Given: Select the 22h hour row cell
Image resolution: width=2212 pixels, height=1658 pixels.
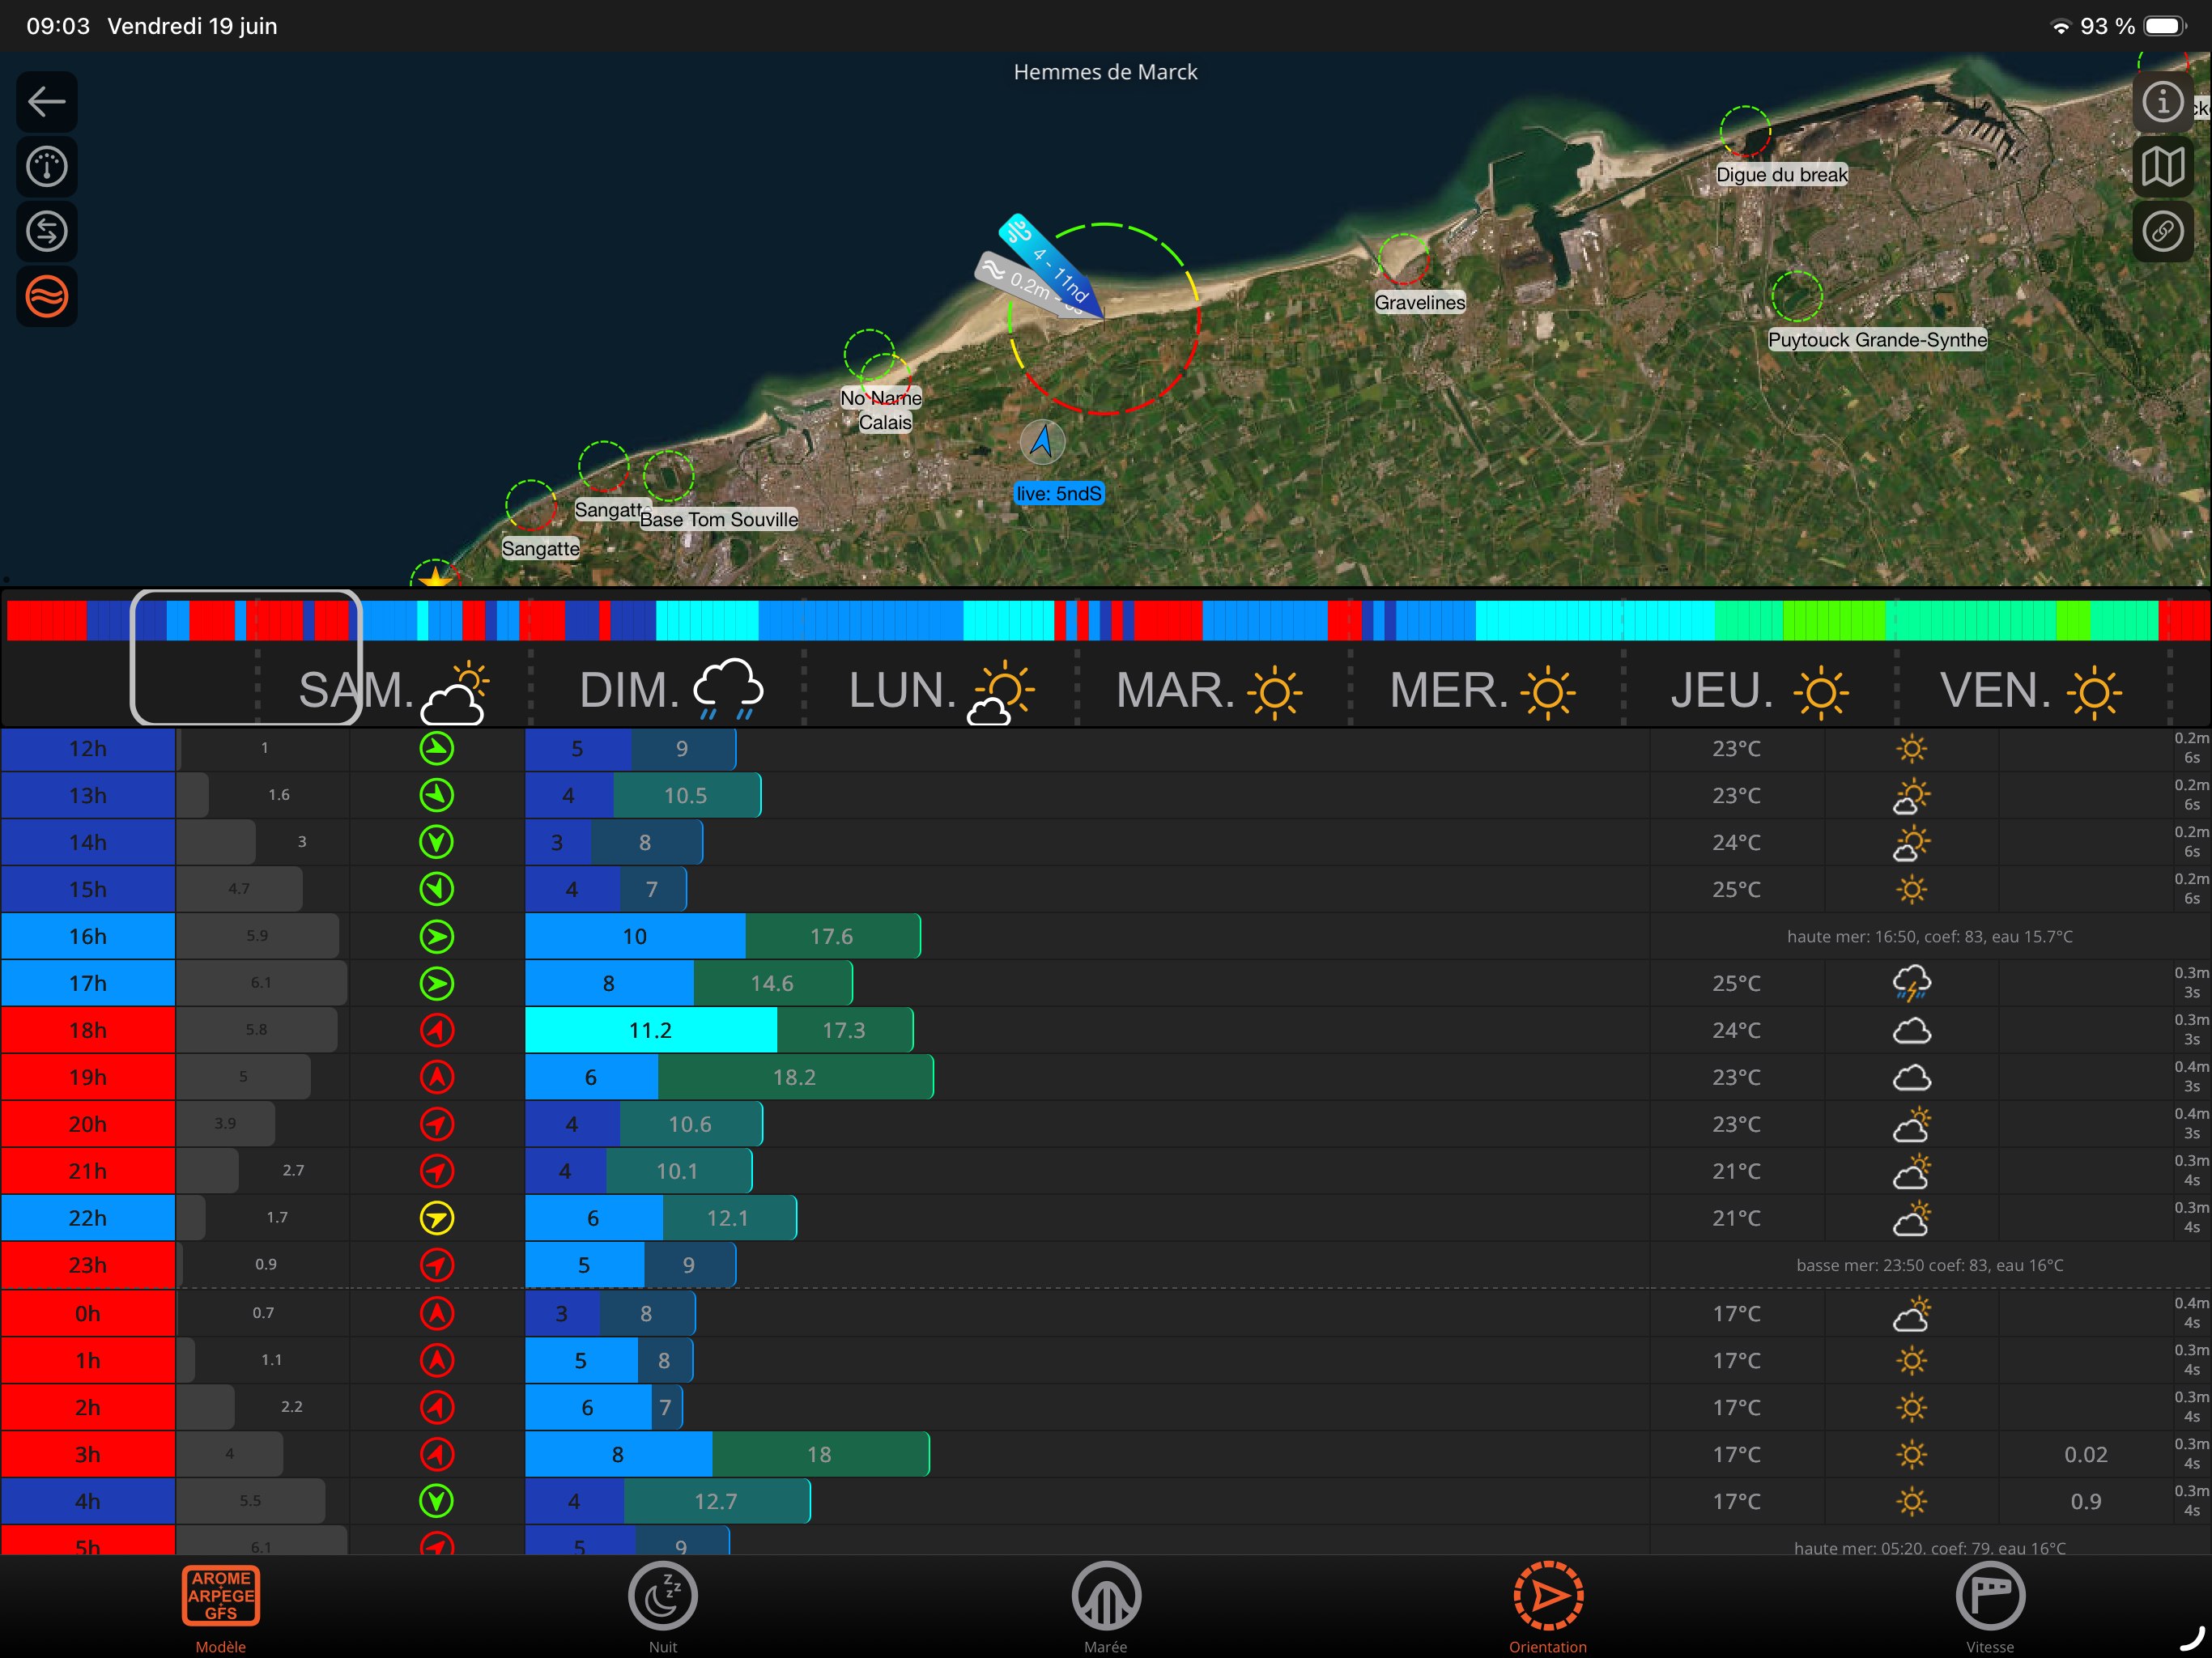Looking at the screenshot, I should click(x=88, y=1218).
